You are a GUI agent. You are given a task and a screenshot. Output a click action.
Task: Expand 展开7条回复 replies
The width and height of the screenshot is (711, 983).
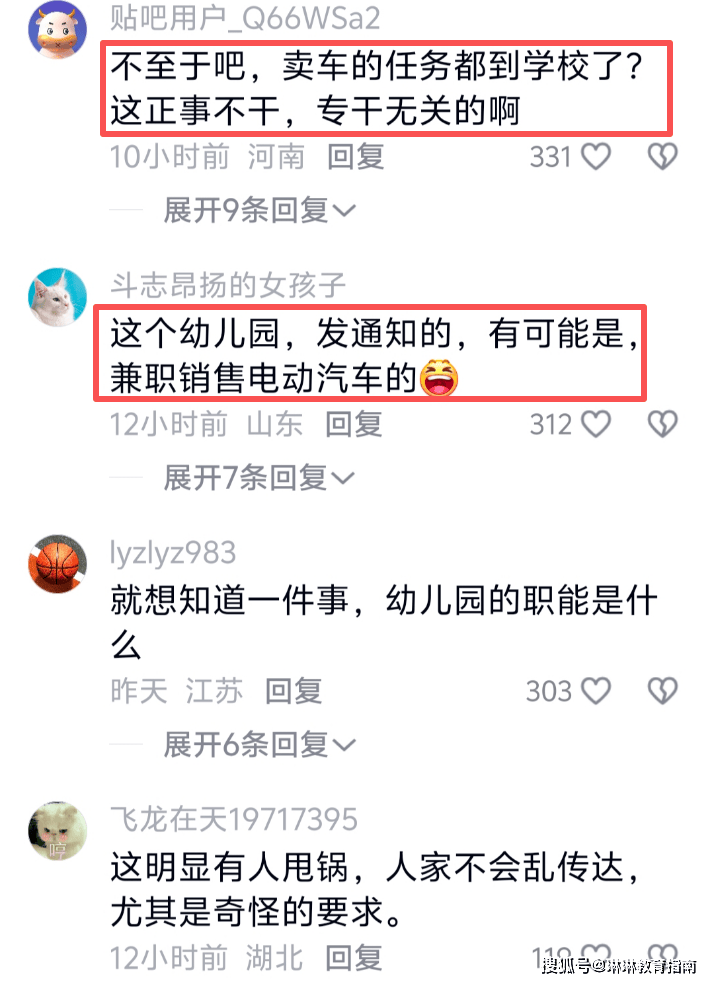(259, 478)
